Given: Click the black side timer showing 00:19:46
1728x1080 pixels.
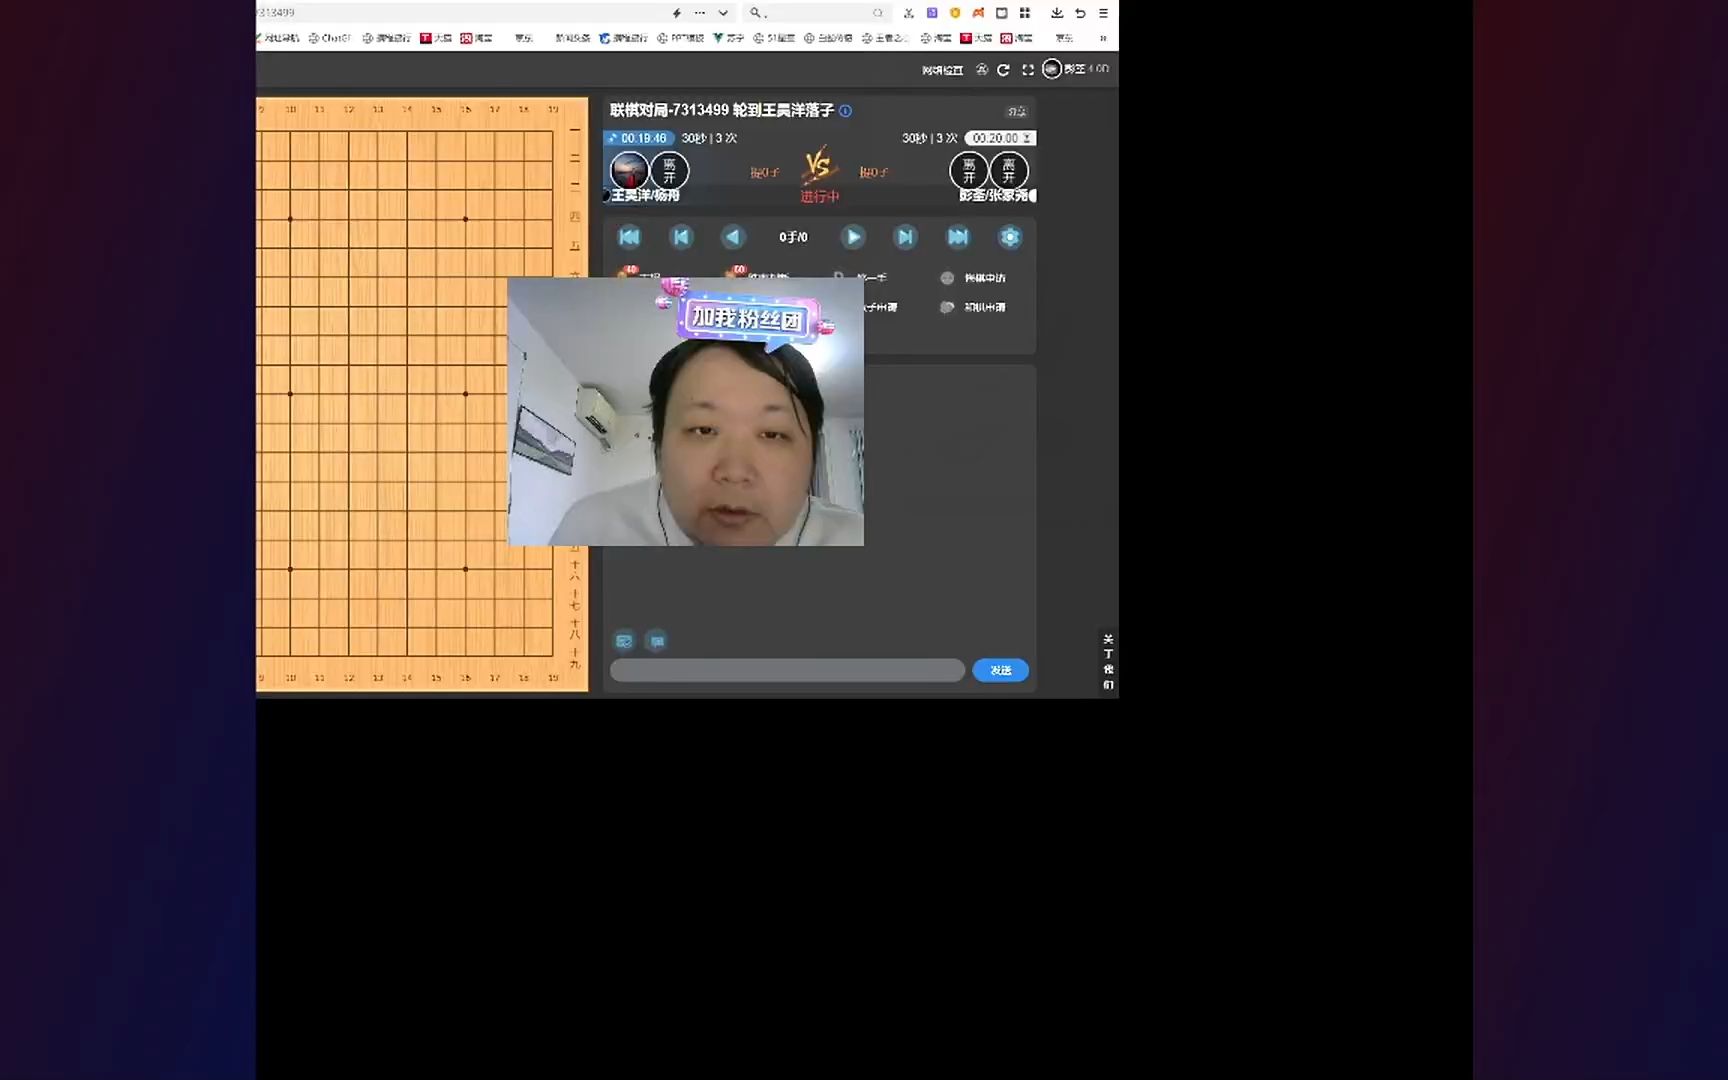Looking at the screenshot, I should pos(640,138).
